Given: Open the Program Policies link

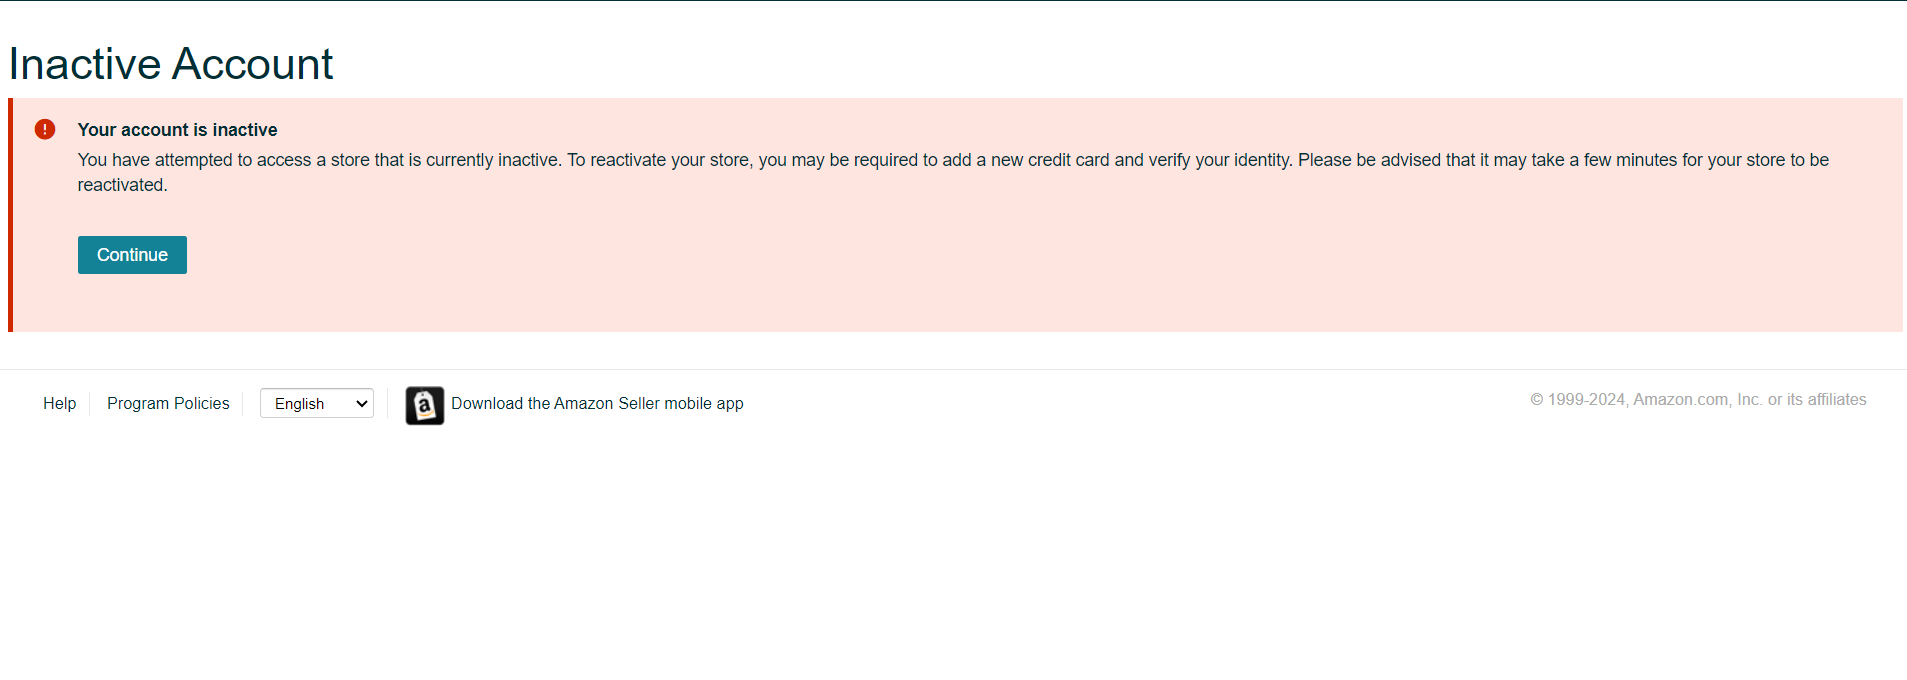Looking at the screenshot, I should pyautogui.click(x=168, y=403).
